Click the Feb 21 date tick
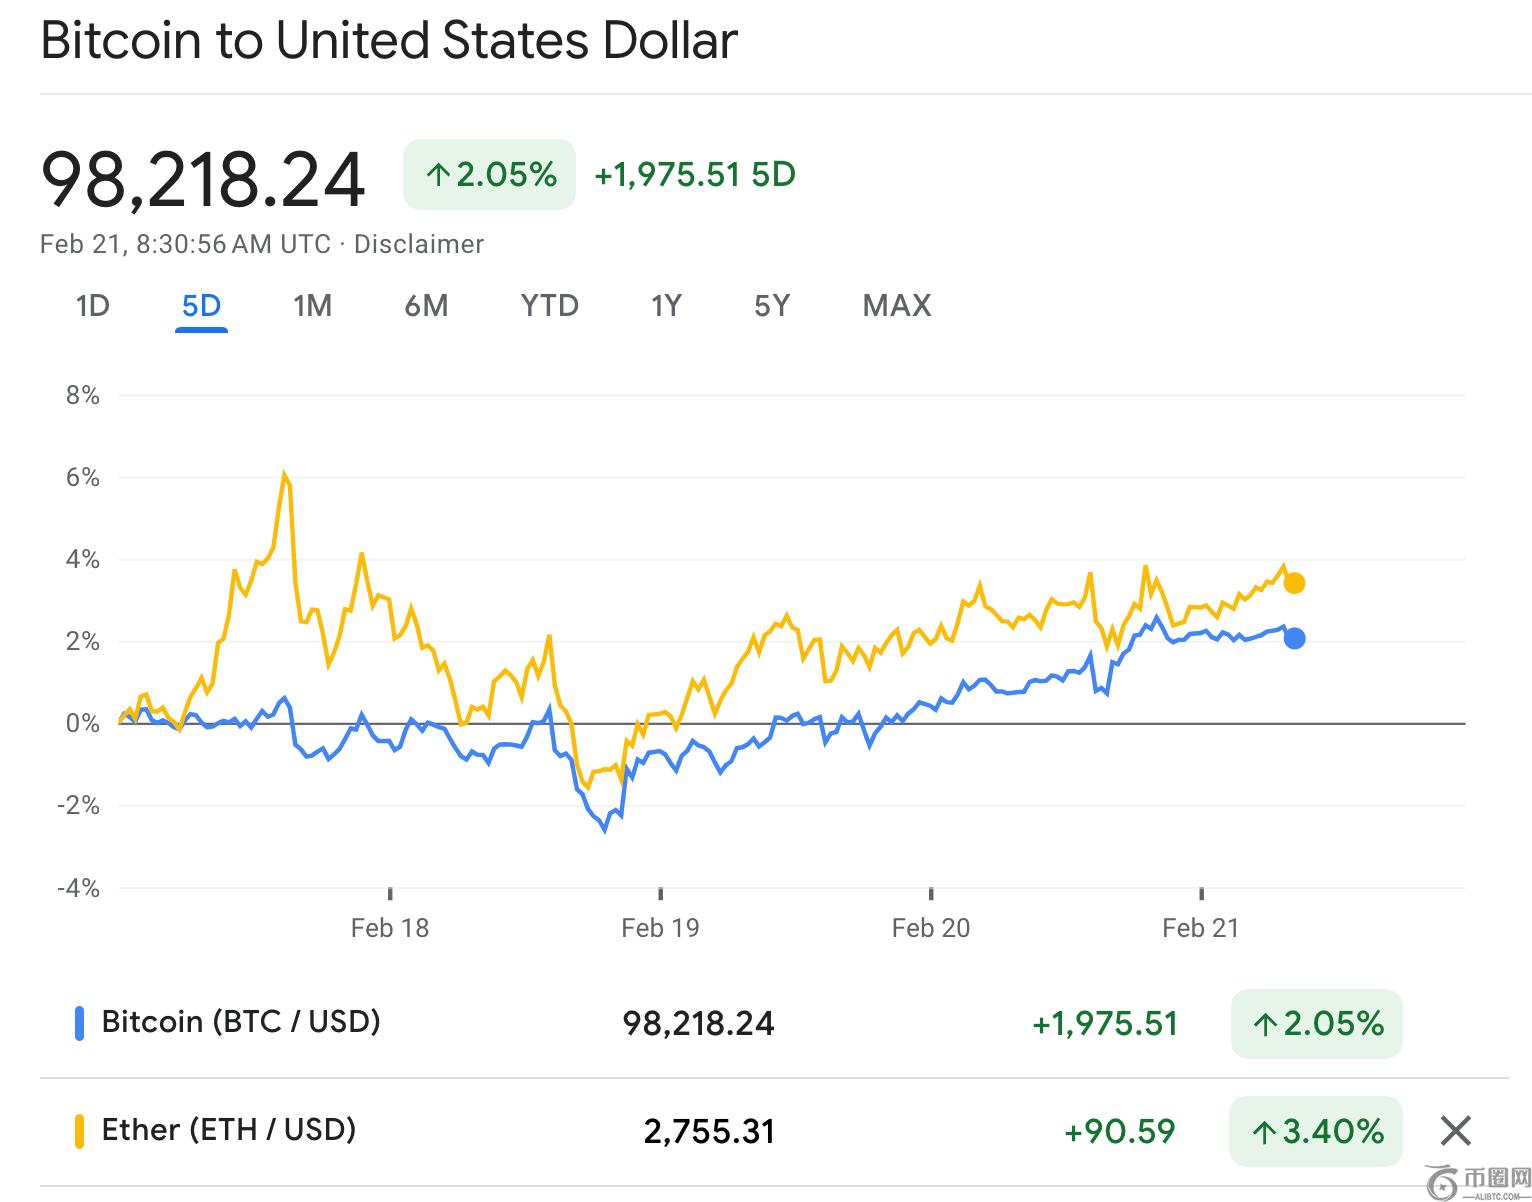The image size is (1532, 1202). point(1200,928)
